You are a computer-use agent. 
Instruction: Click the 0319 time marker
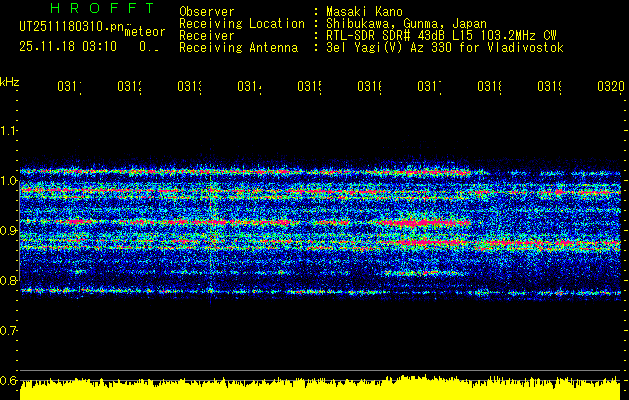[x=550, y=86]
